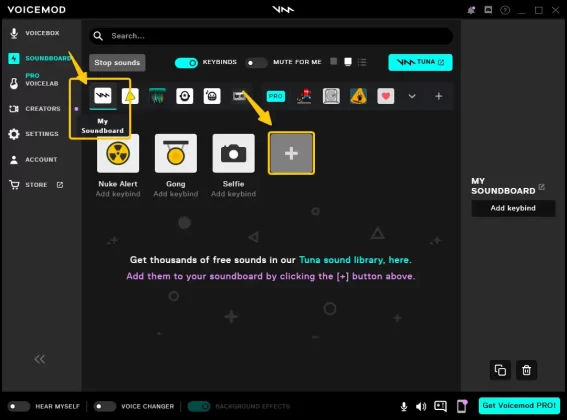Viewport: 567px width, 420px height.
Task: Click Get Voicemod PRO! button
Action: [x=519, y=406]
